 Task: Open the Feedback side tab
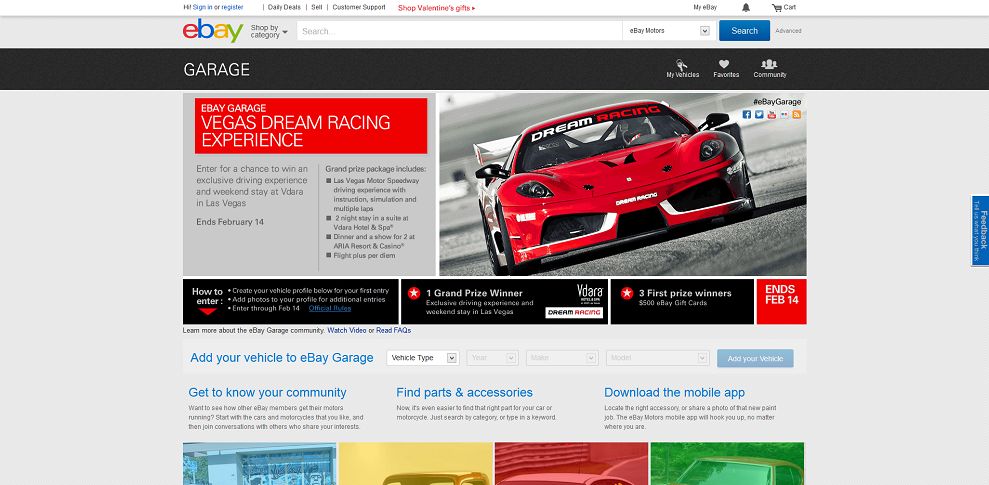click(980, 230)
